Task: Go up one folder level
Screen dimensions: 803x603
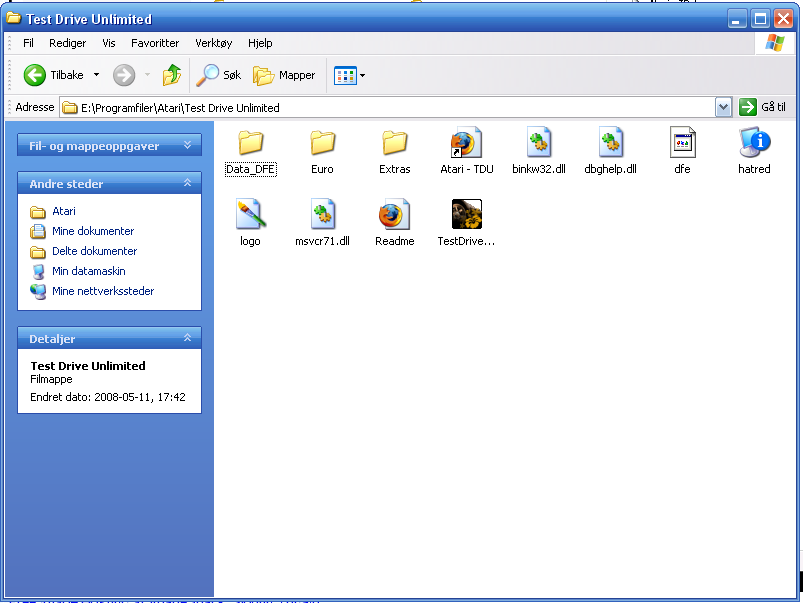Action: [172, 75]
